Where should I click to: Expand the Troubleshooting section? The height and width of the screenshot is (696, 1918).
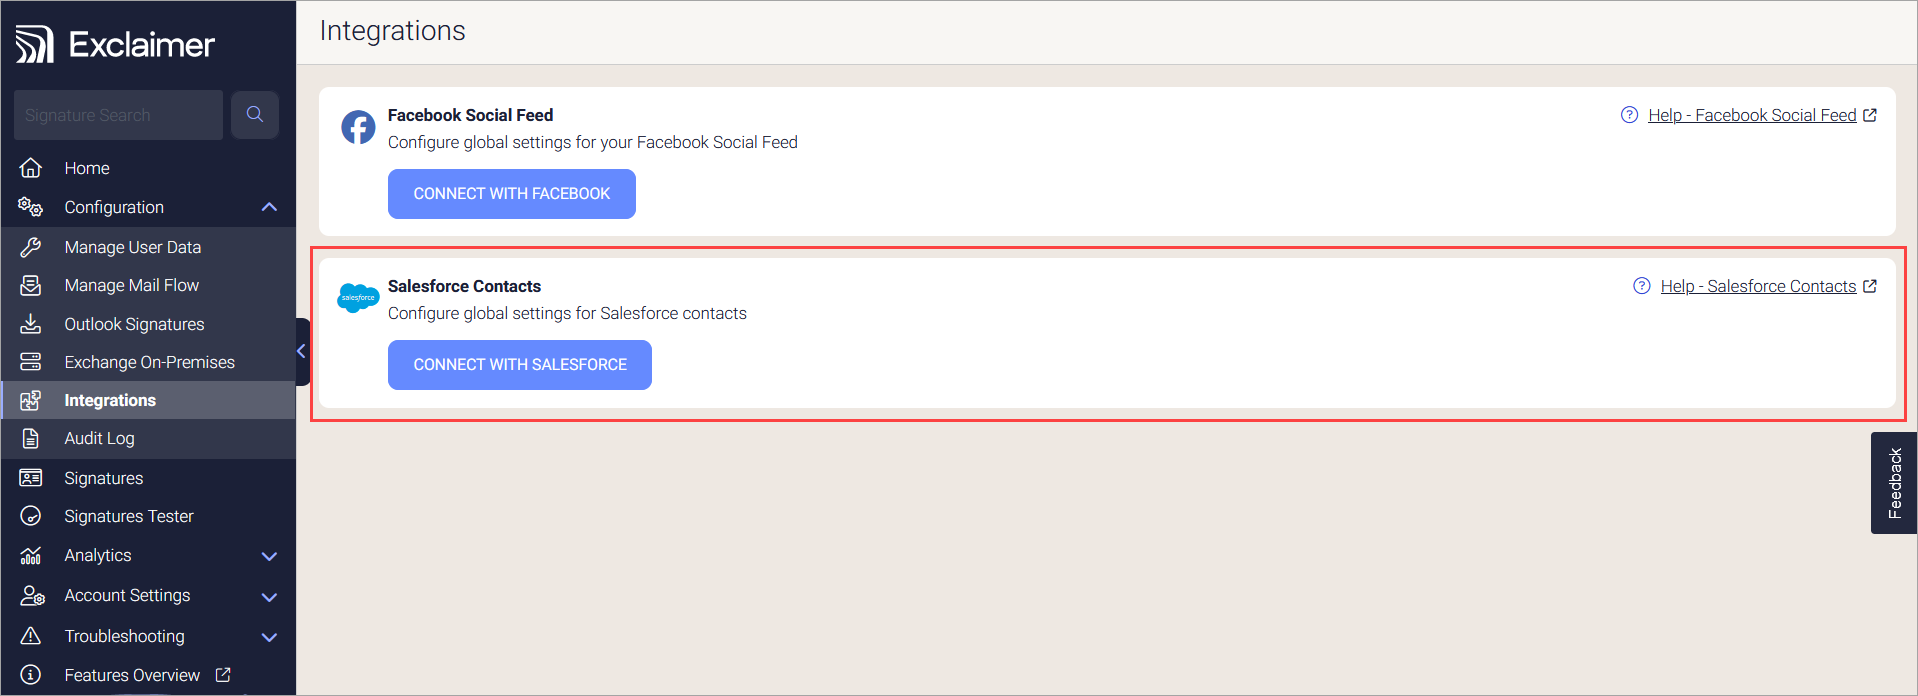point(268,636)
